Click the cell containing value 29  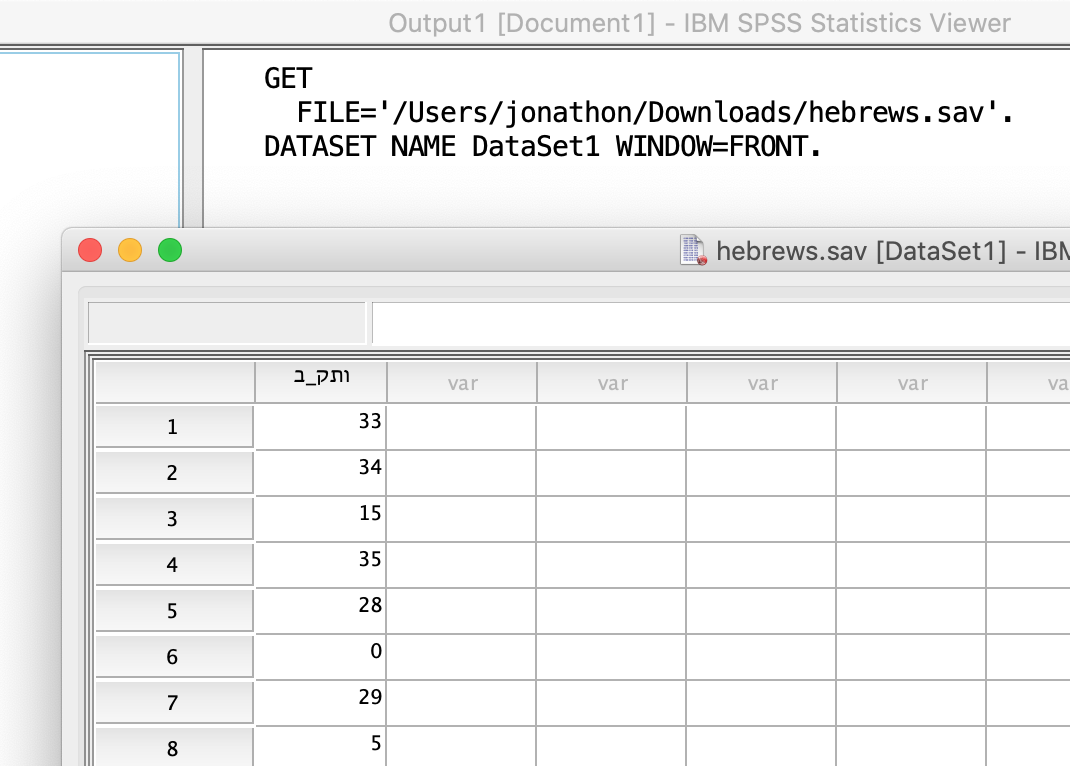click(320, 702)
